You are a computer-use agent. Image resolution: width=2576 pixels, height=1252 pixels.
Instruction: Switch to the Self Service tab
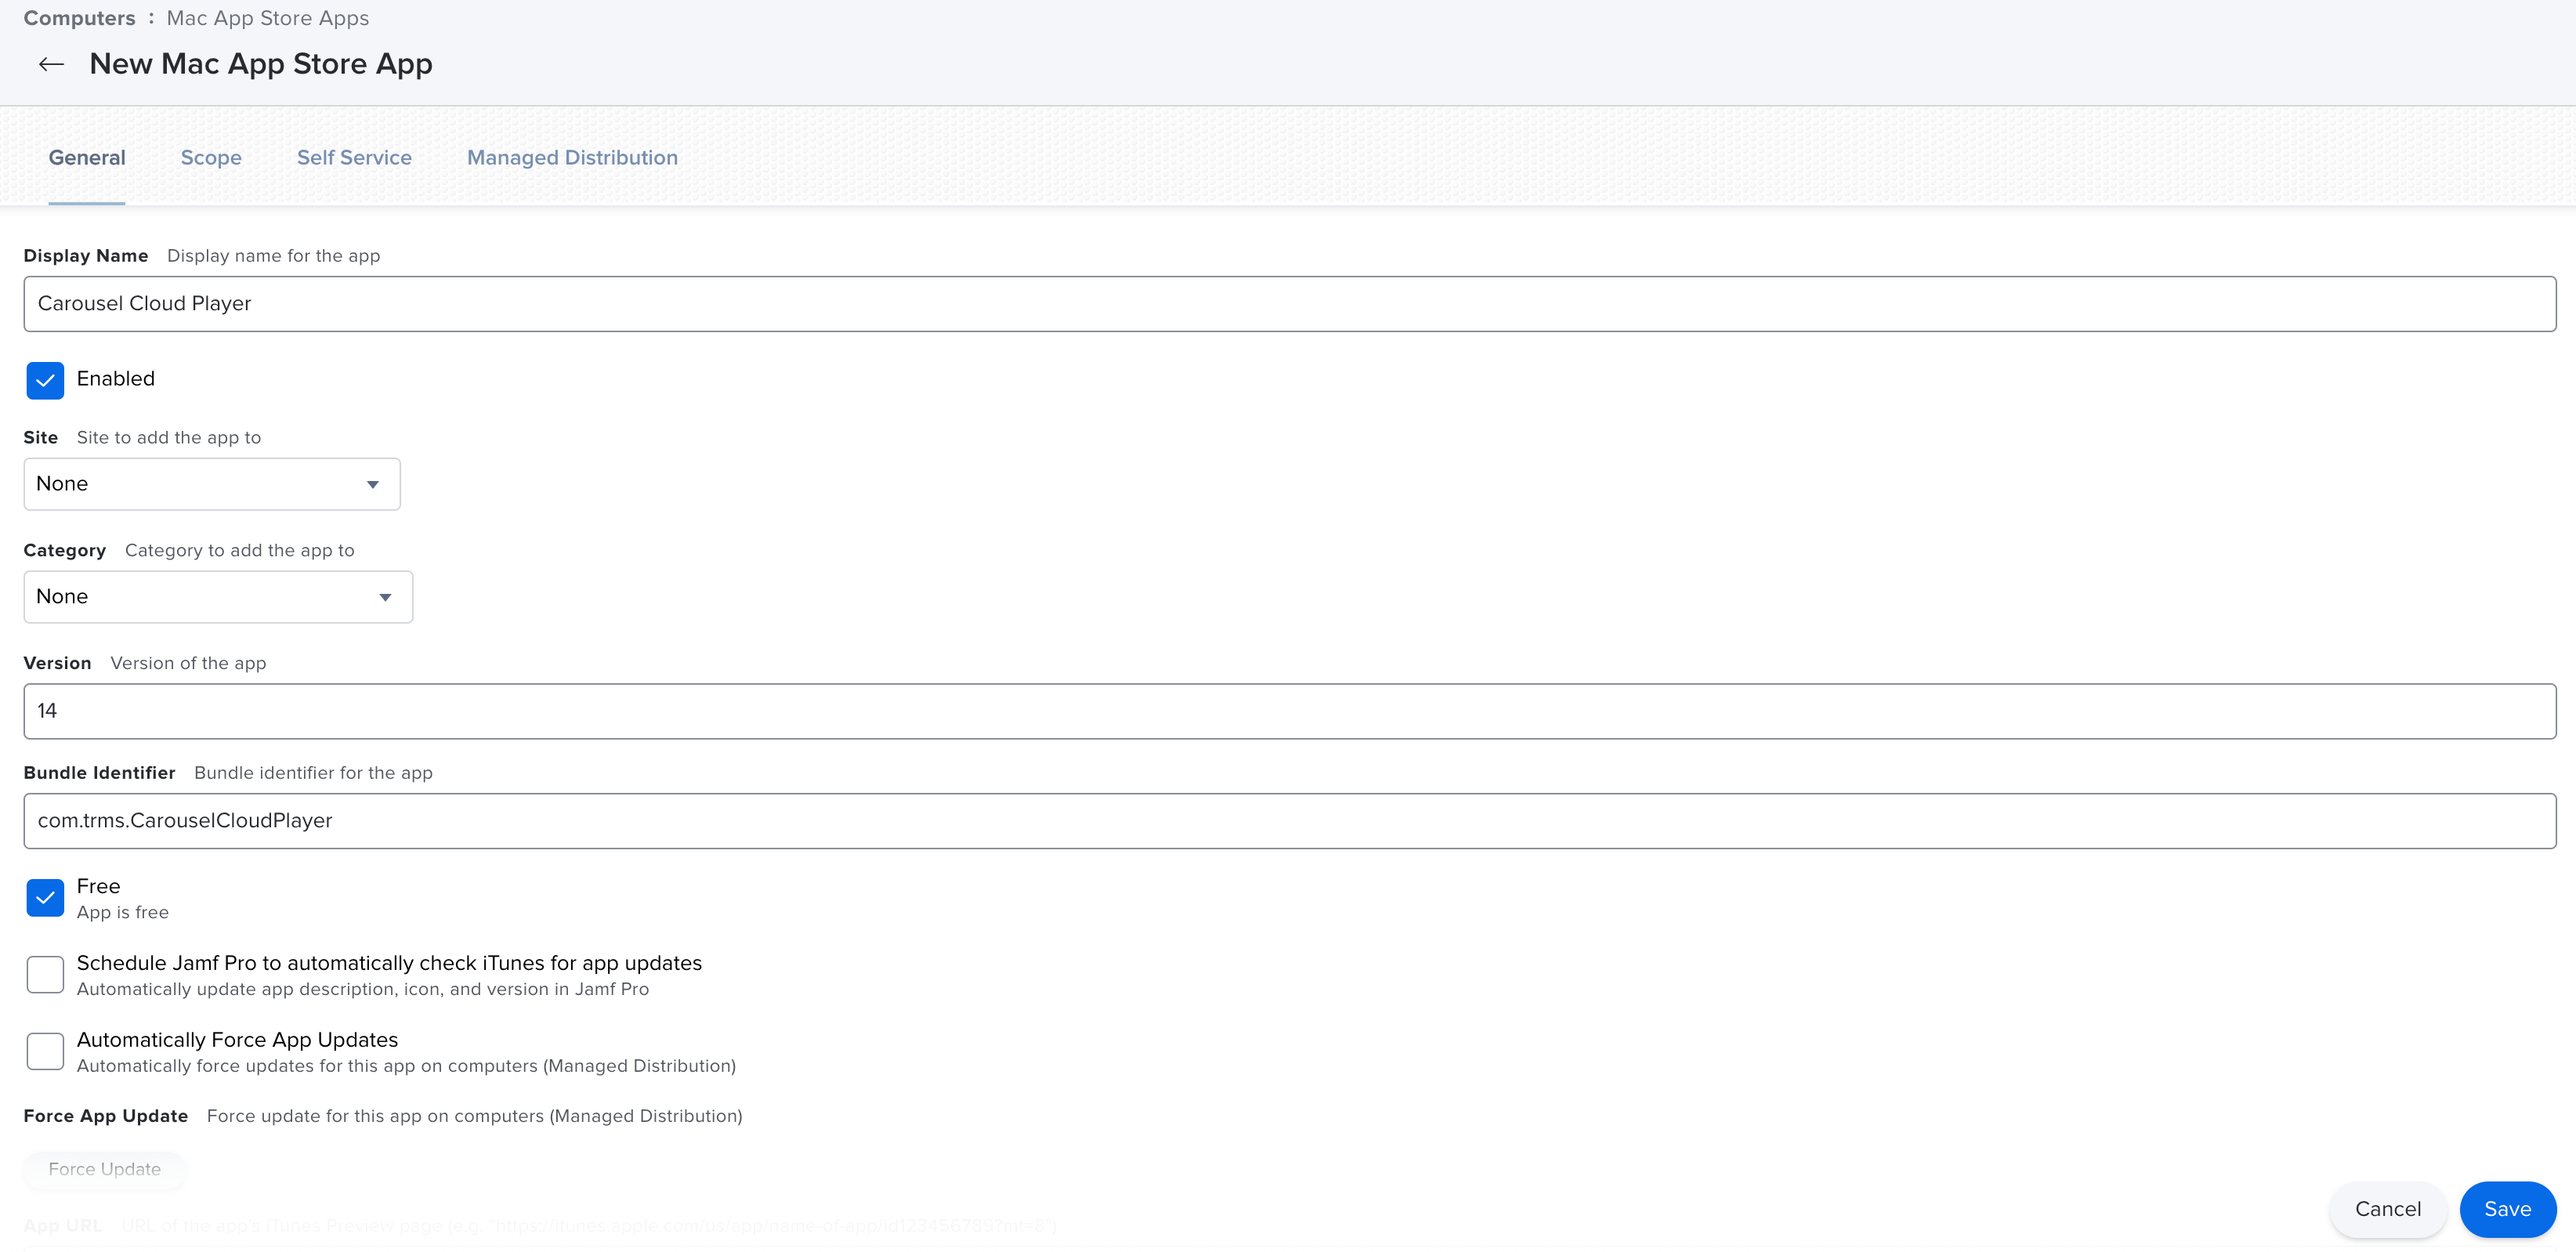tap(354, 157)
